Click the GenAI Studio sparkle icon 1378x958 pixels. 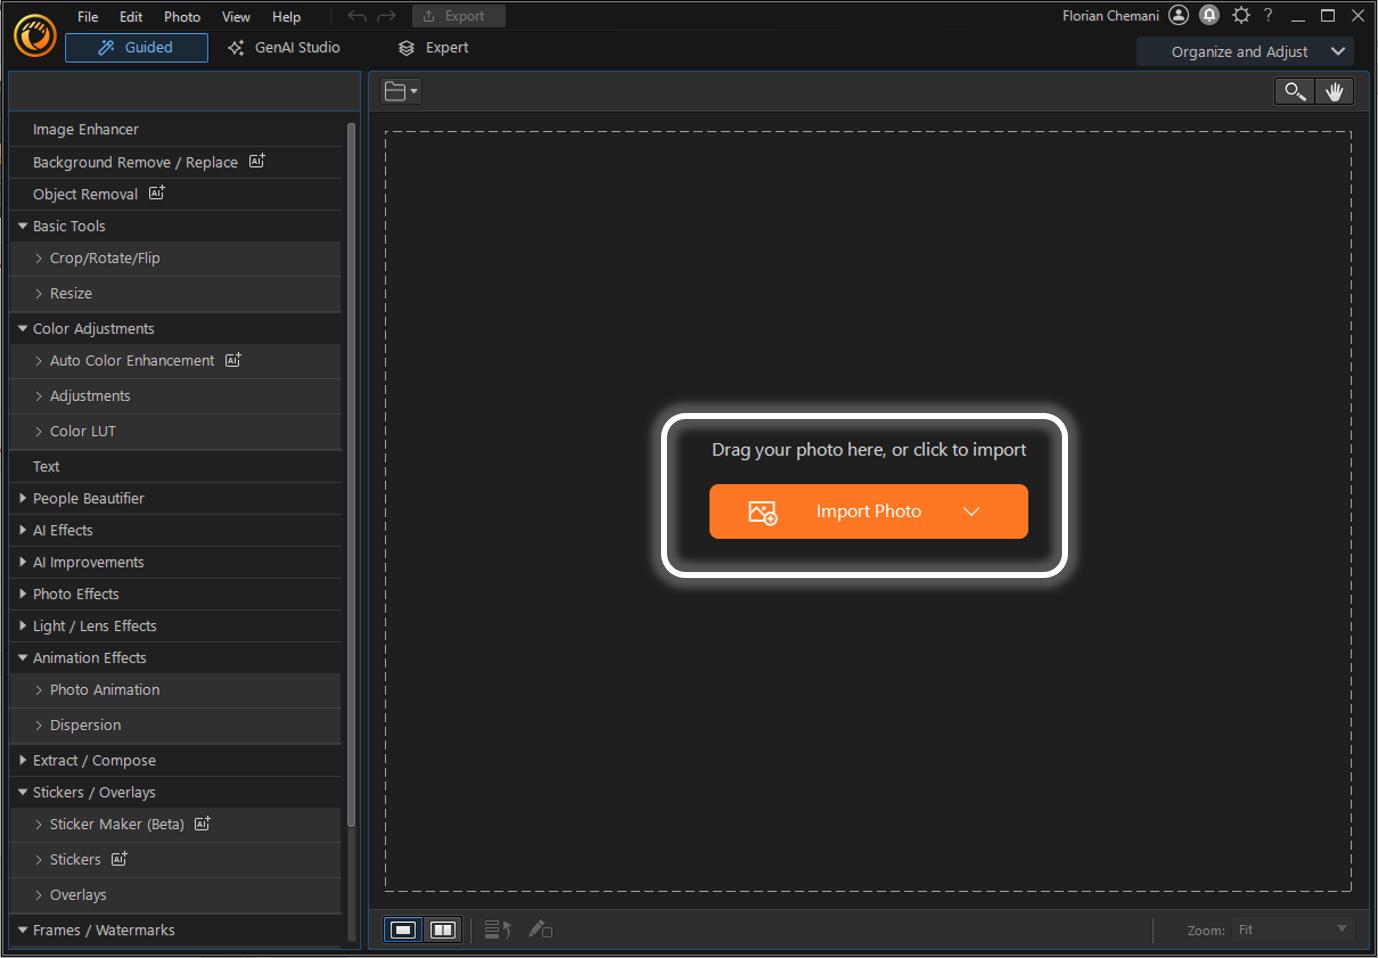tap(236, 47)
